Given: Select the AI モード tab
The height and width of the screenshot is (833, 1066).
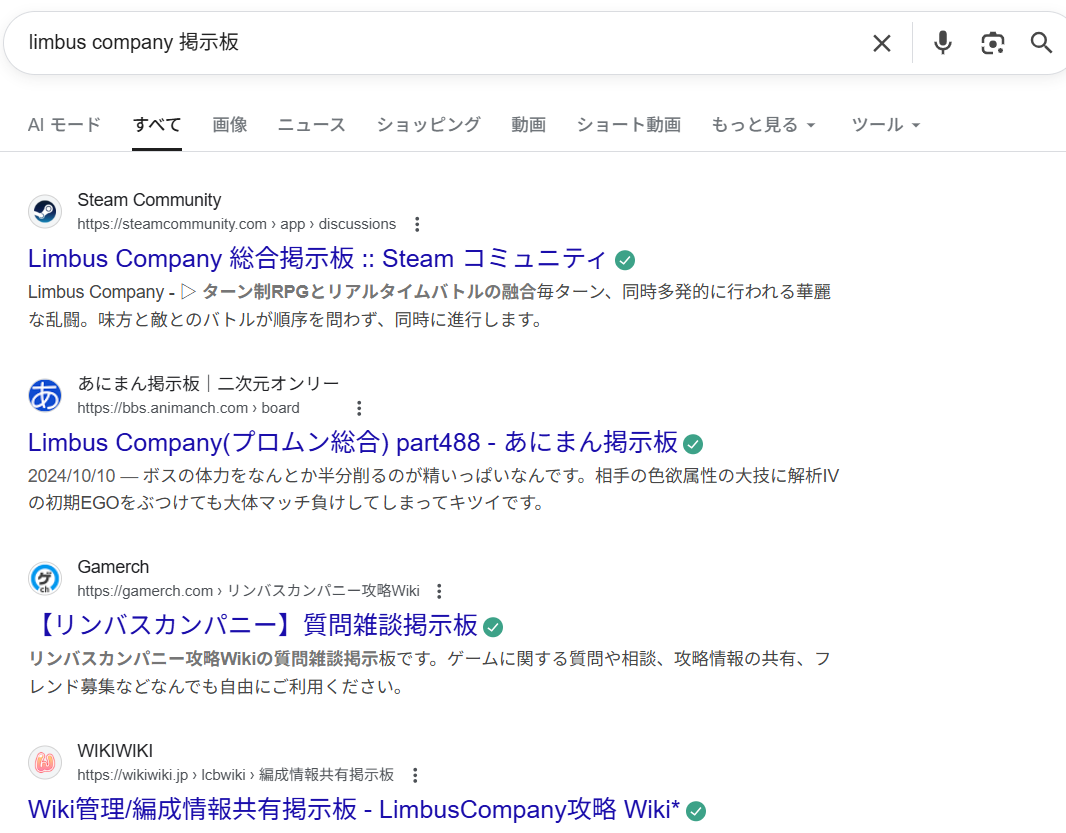Looking at the screenshot, I should pos(64,125).
